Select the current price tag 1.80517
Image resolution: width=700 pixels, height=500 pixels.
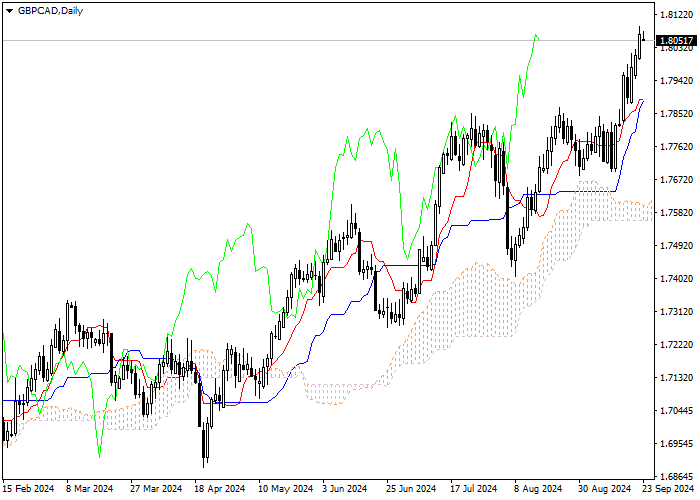click(676, 41)
